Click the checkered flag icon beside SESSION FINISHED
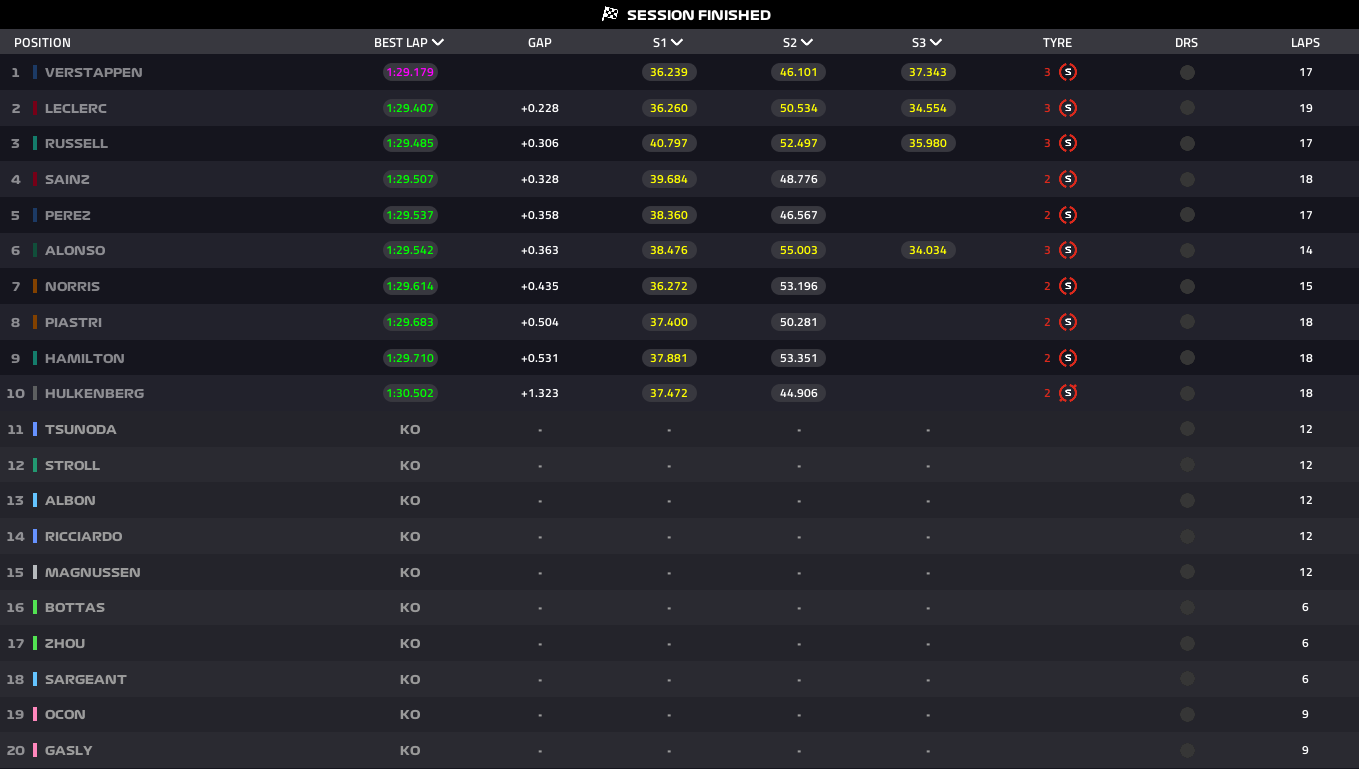Image resolution: width=1359 pixels, height=769 pixels. click(611, 14)
